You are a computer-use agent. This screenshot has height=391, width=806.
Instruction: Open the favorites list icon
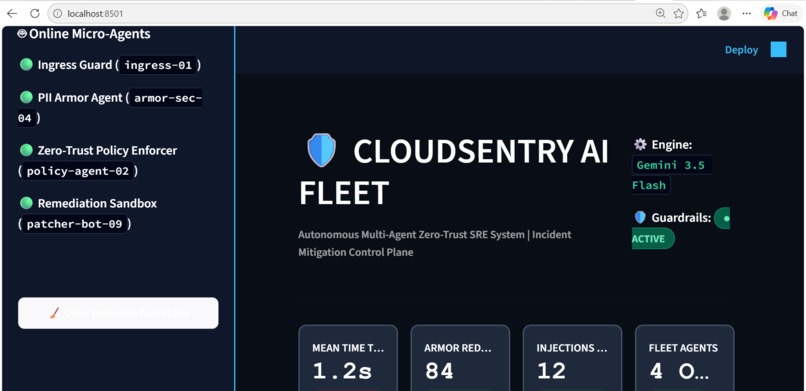[x=702, y=13]
